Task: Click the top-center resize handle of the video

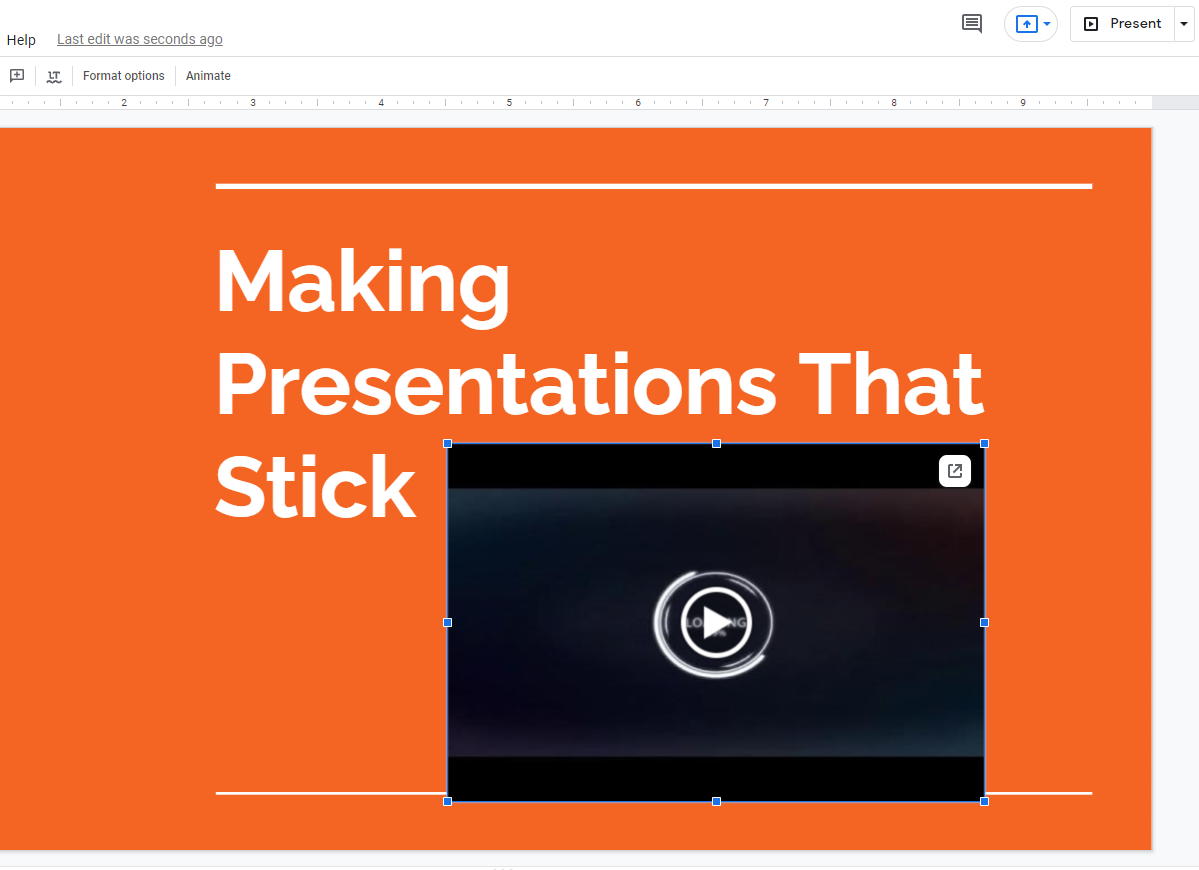Action: pos(716,443)
